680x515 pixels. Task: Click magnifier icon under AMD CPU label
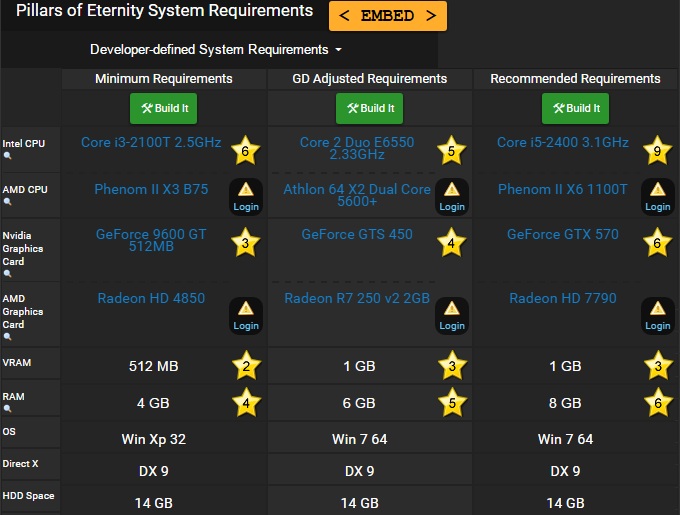pos(7,202)
